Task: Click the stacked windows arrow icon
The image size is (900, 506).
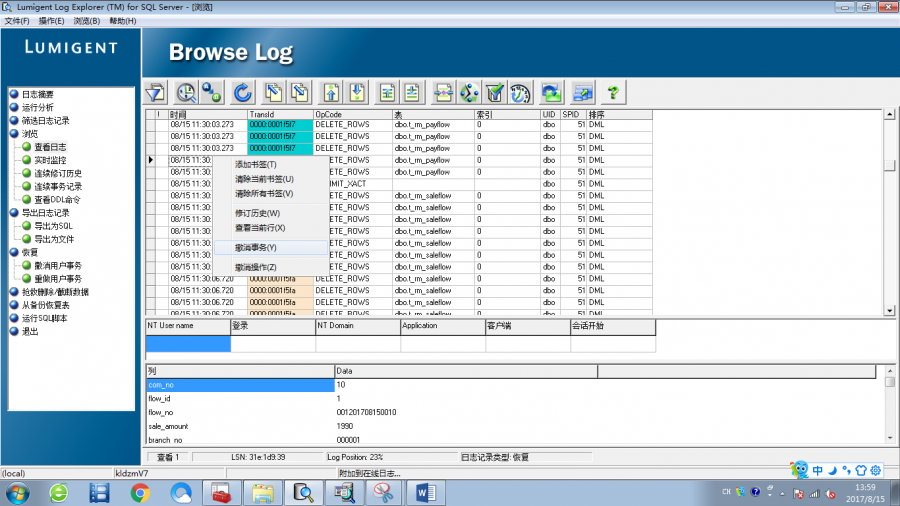Action: point(582,92)
